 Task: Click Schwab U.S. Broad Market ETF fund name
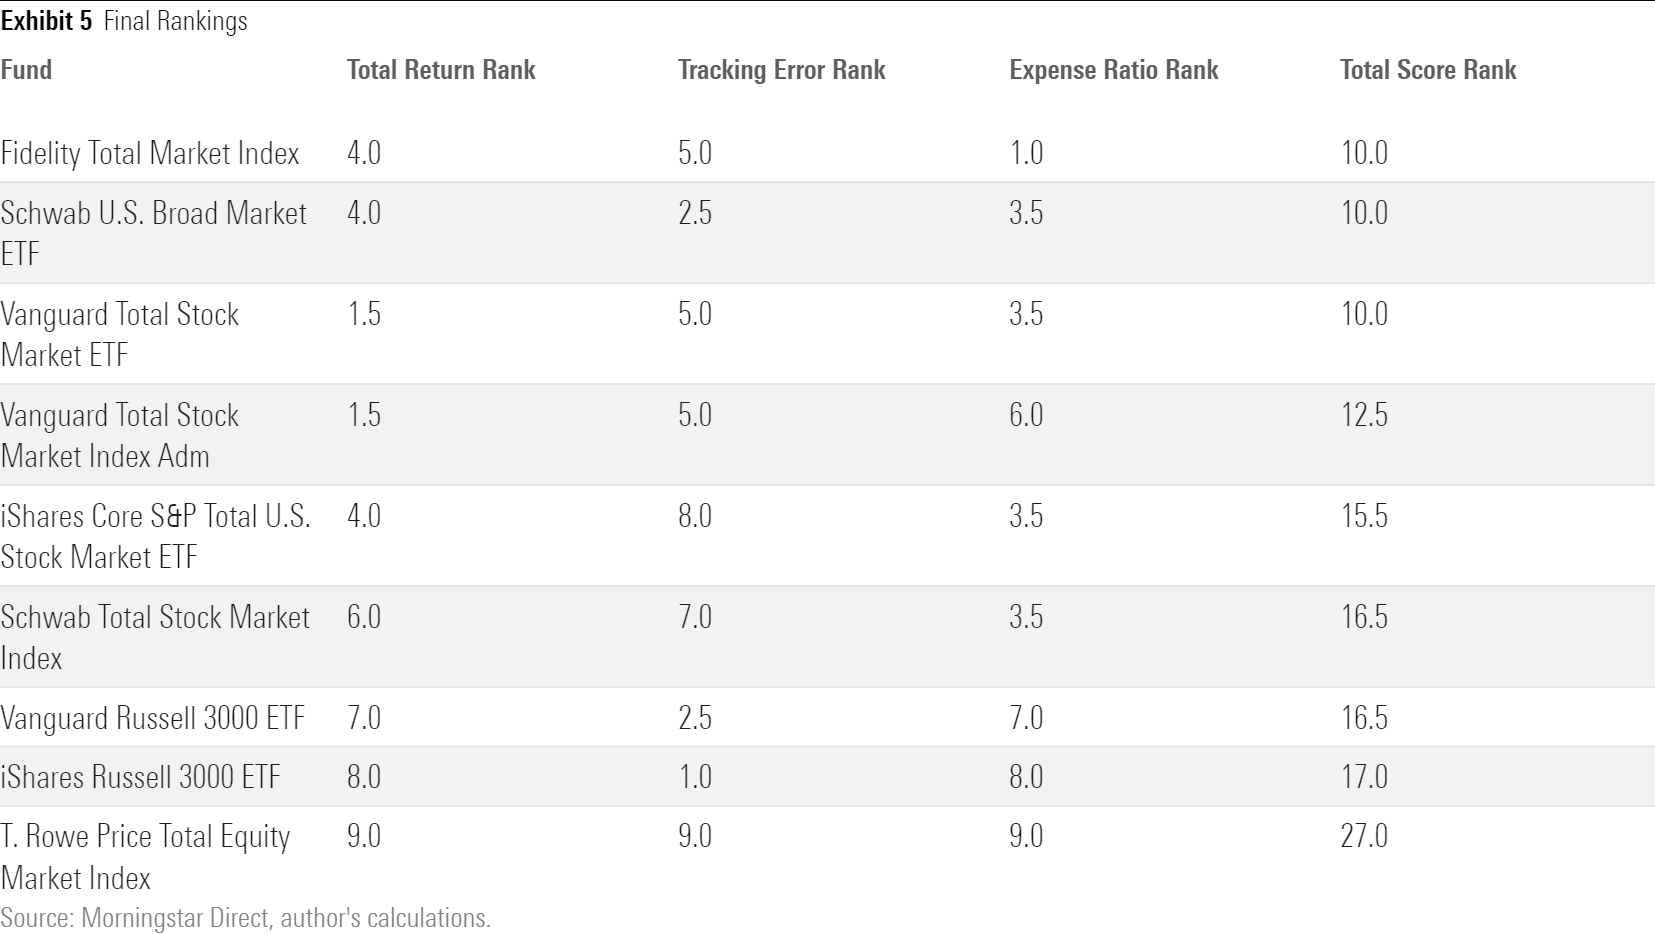pos(153,232)
